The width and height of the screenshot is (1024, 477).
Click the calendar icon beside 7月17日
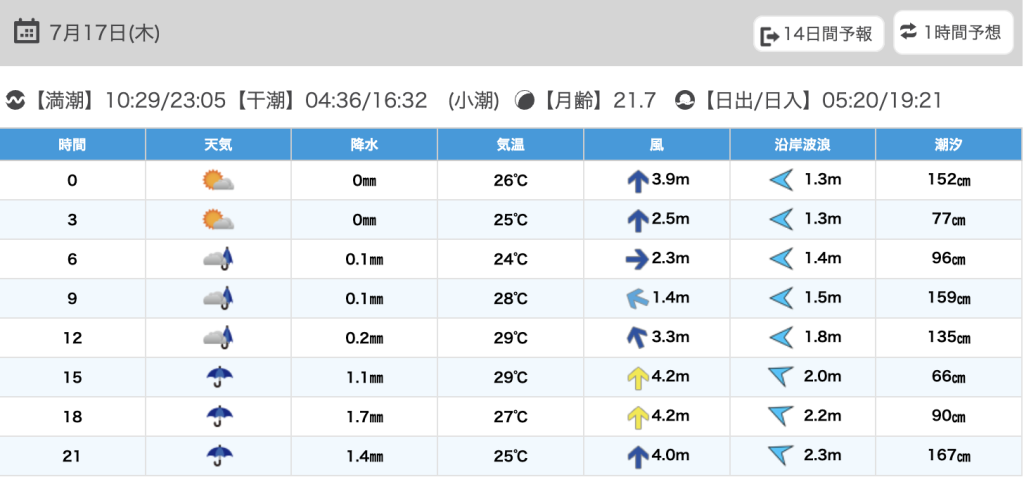click(26, 31)
